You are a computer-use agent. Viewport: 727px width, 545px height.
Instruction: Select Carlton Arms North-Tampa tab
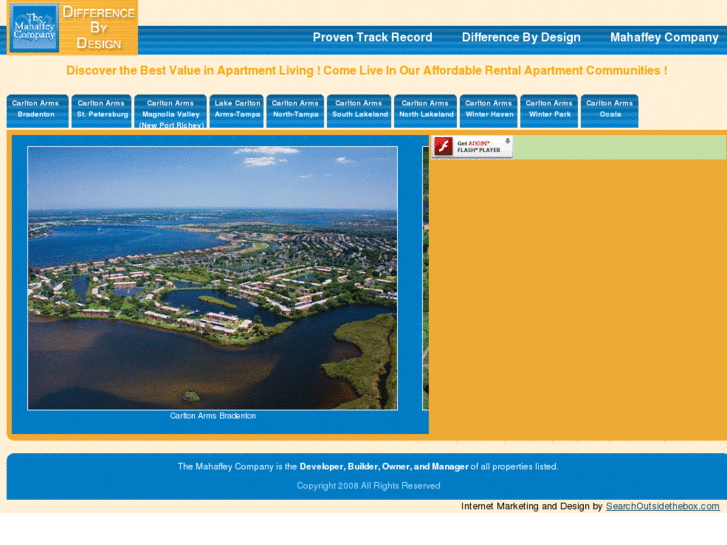click(295, 111)
